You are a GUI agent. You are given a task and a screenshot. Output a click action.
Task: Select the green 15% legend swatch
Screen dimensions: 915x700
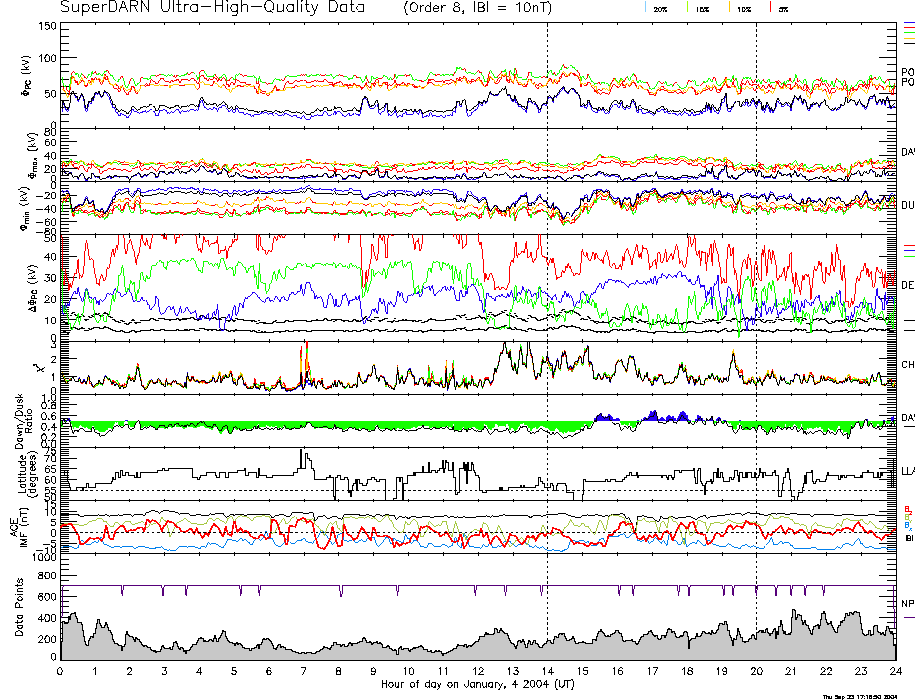pyautogui.click(x=687, y=8)
